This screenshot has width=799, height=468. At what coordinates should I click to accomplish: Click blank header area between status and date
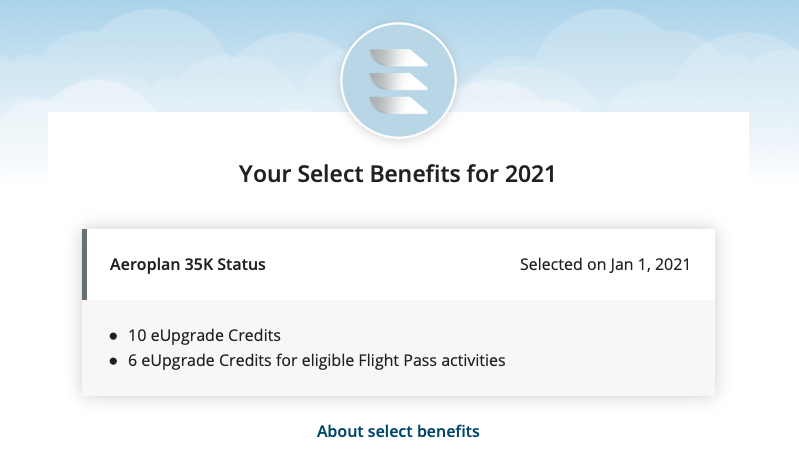(390, 265)
